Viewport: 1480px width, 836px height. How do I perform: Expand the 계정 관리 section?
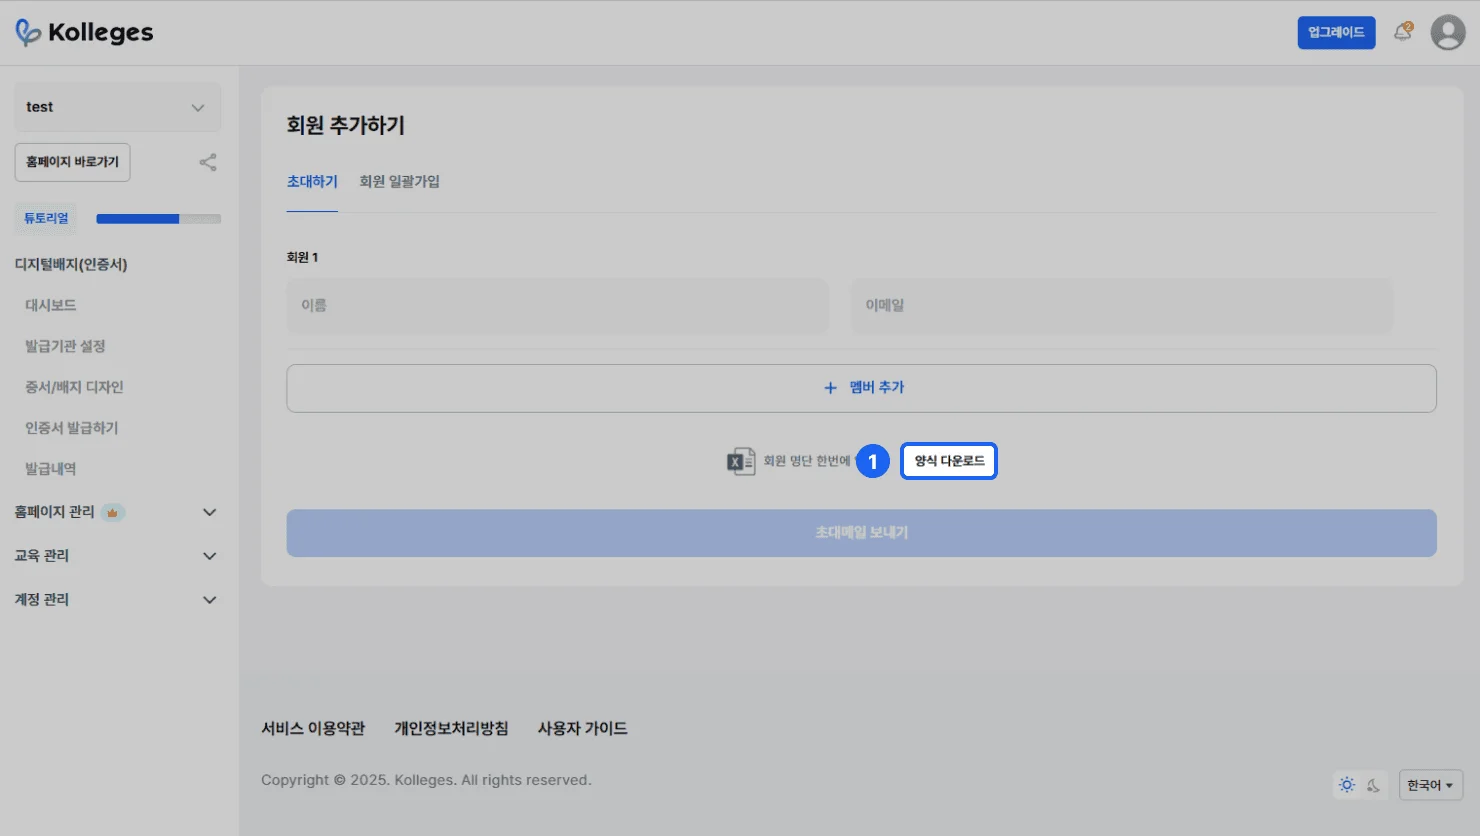pos(210,600)
